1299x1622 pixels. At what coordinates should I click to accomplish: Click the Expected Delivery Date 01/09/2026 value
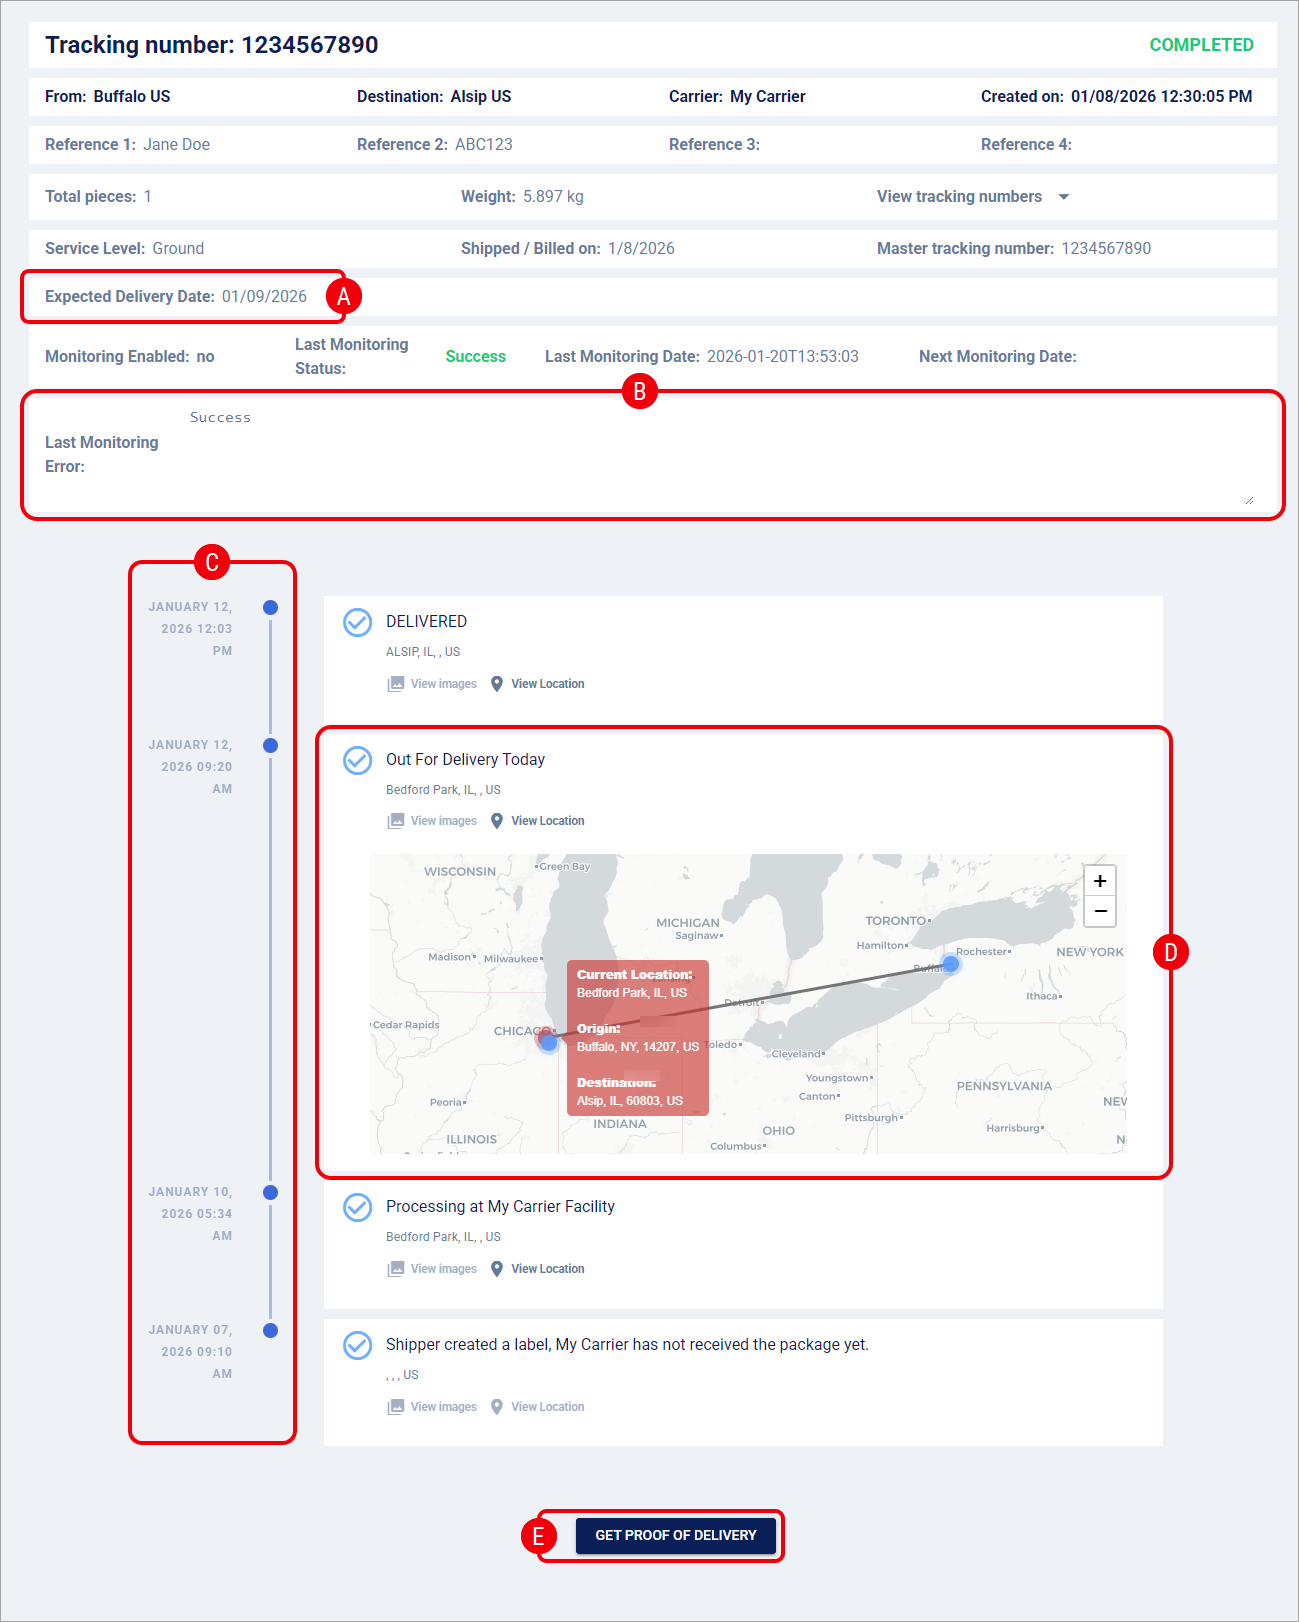264,297
